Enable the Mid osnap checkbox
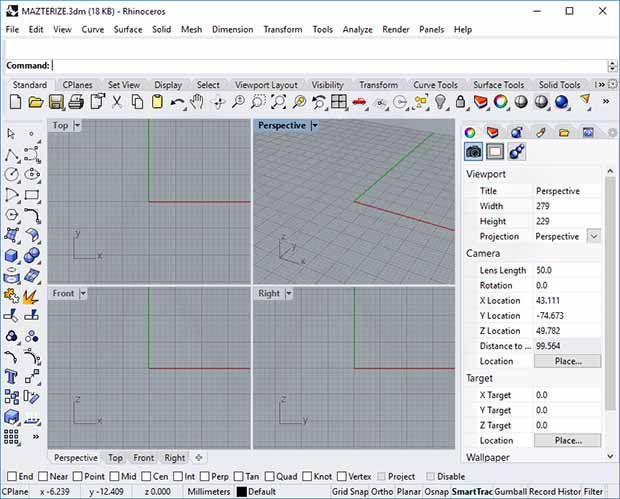Viewport: 620px width, 499px height. 114,476
